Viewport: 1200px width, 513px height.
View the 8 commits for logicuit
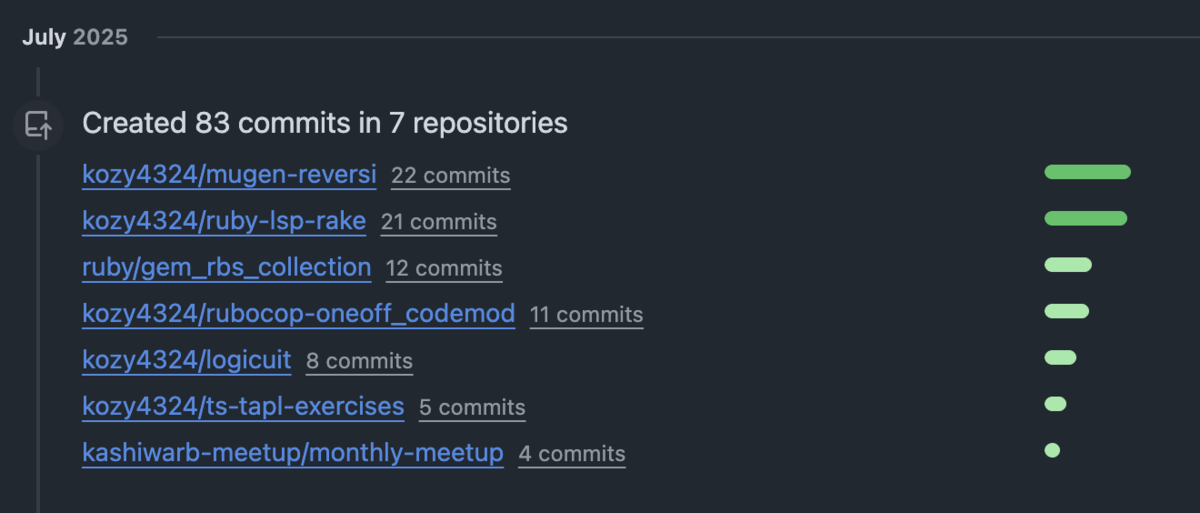click(360, 361)
